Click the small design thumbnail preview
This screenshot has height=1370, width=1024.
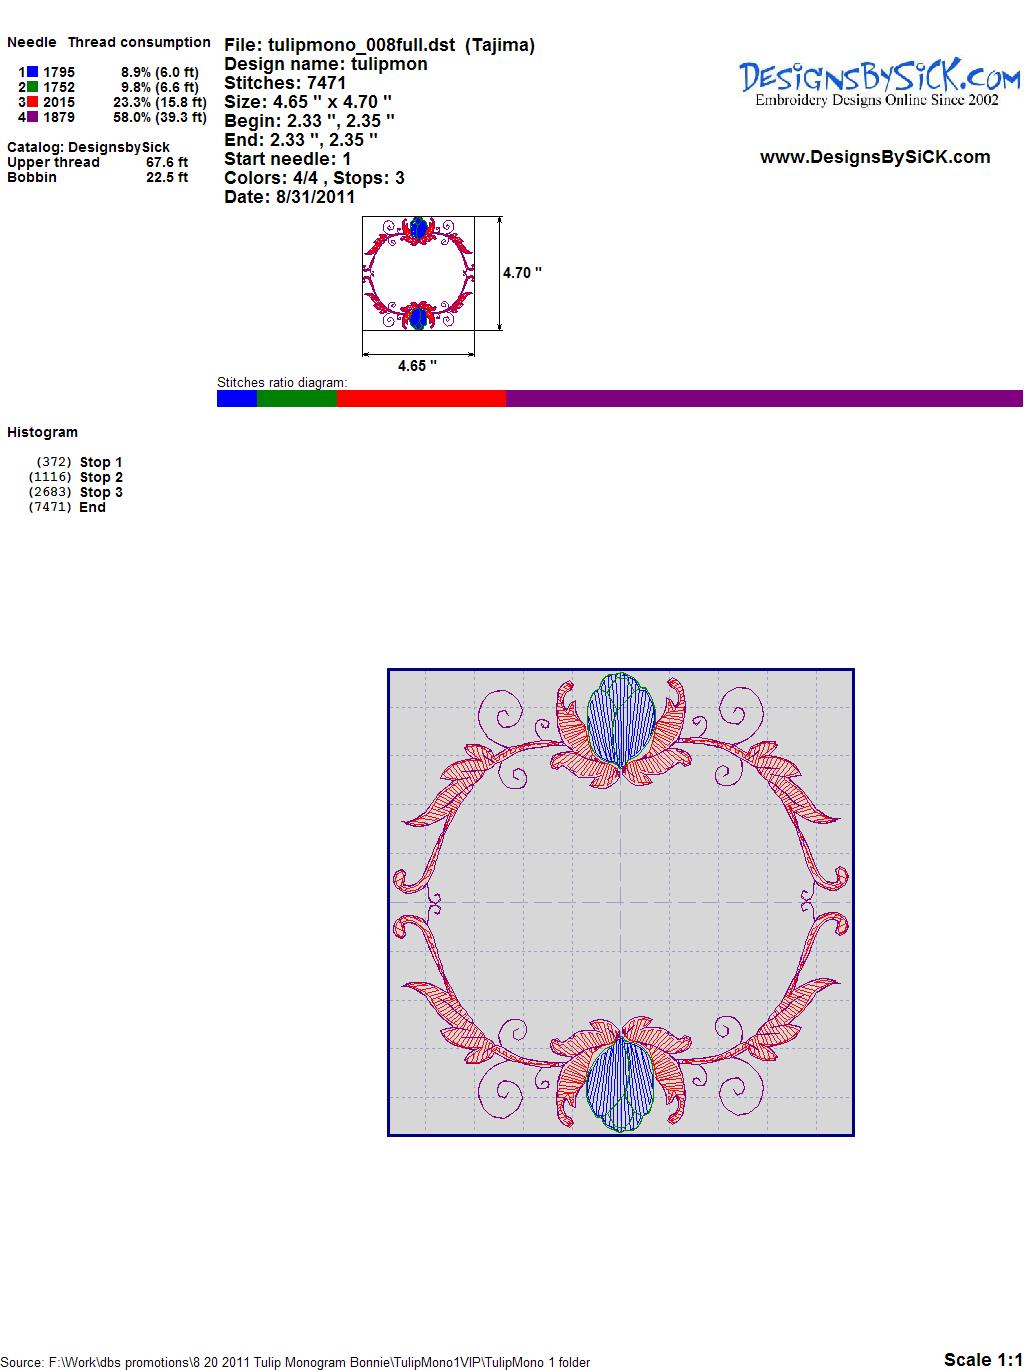pos(418,273)
